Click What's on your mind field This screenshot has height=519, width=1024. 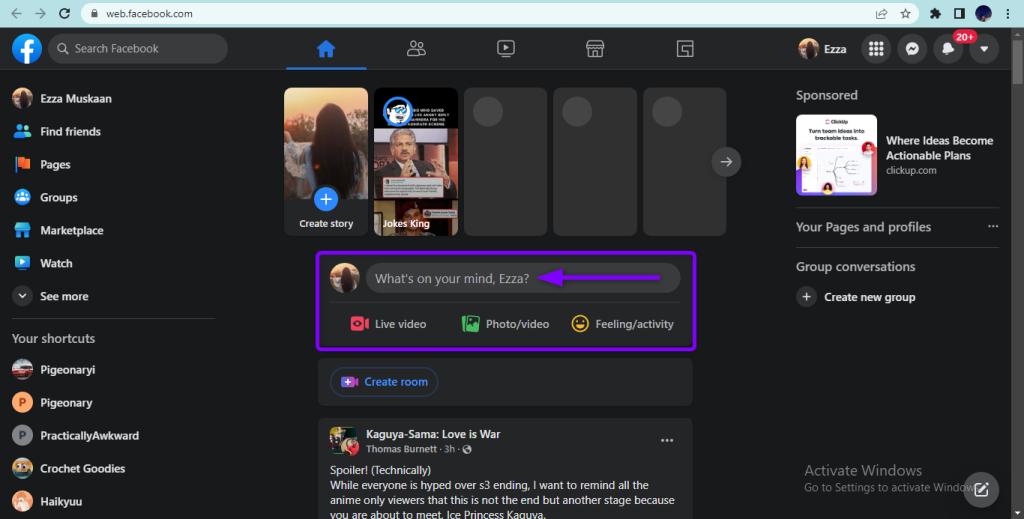522,279
